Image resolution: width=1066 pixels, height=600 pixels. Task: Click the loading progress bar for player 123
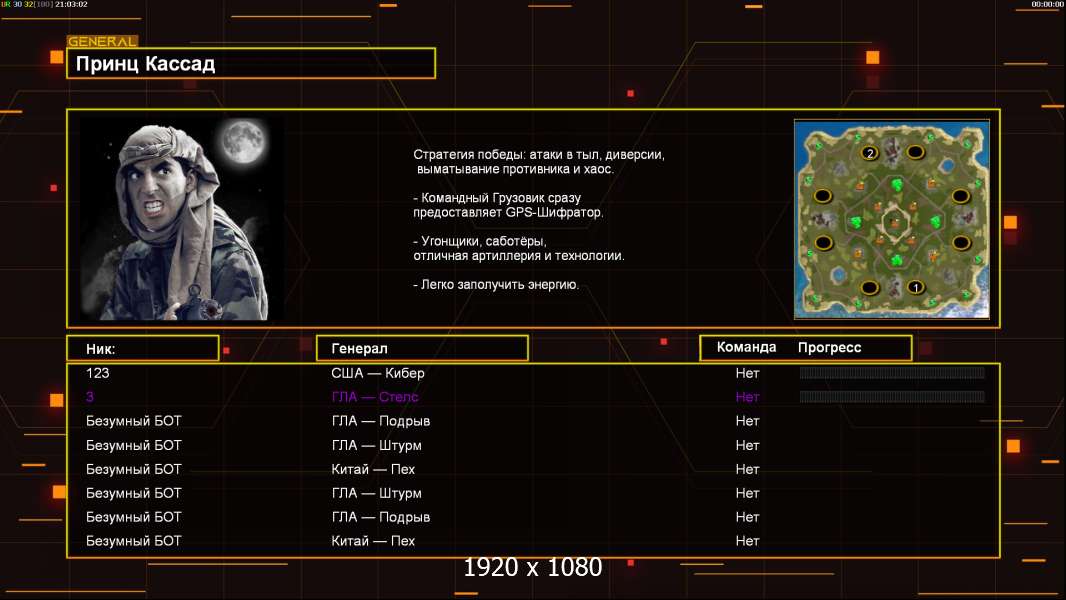(891, 373)
